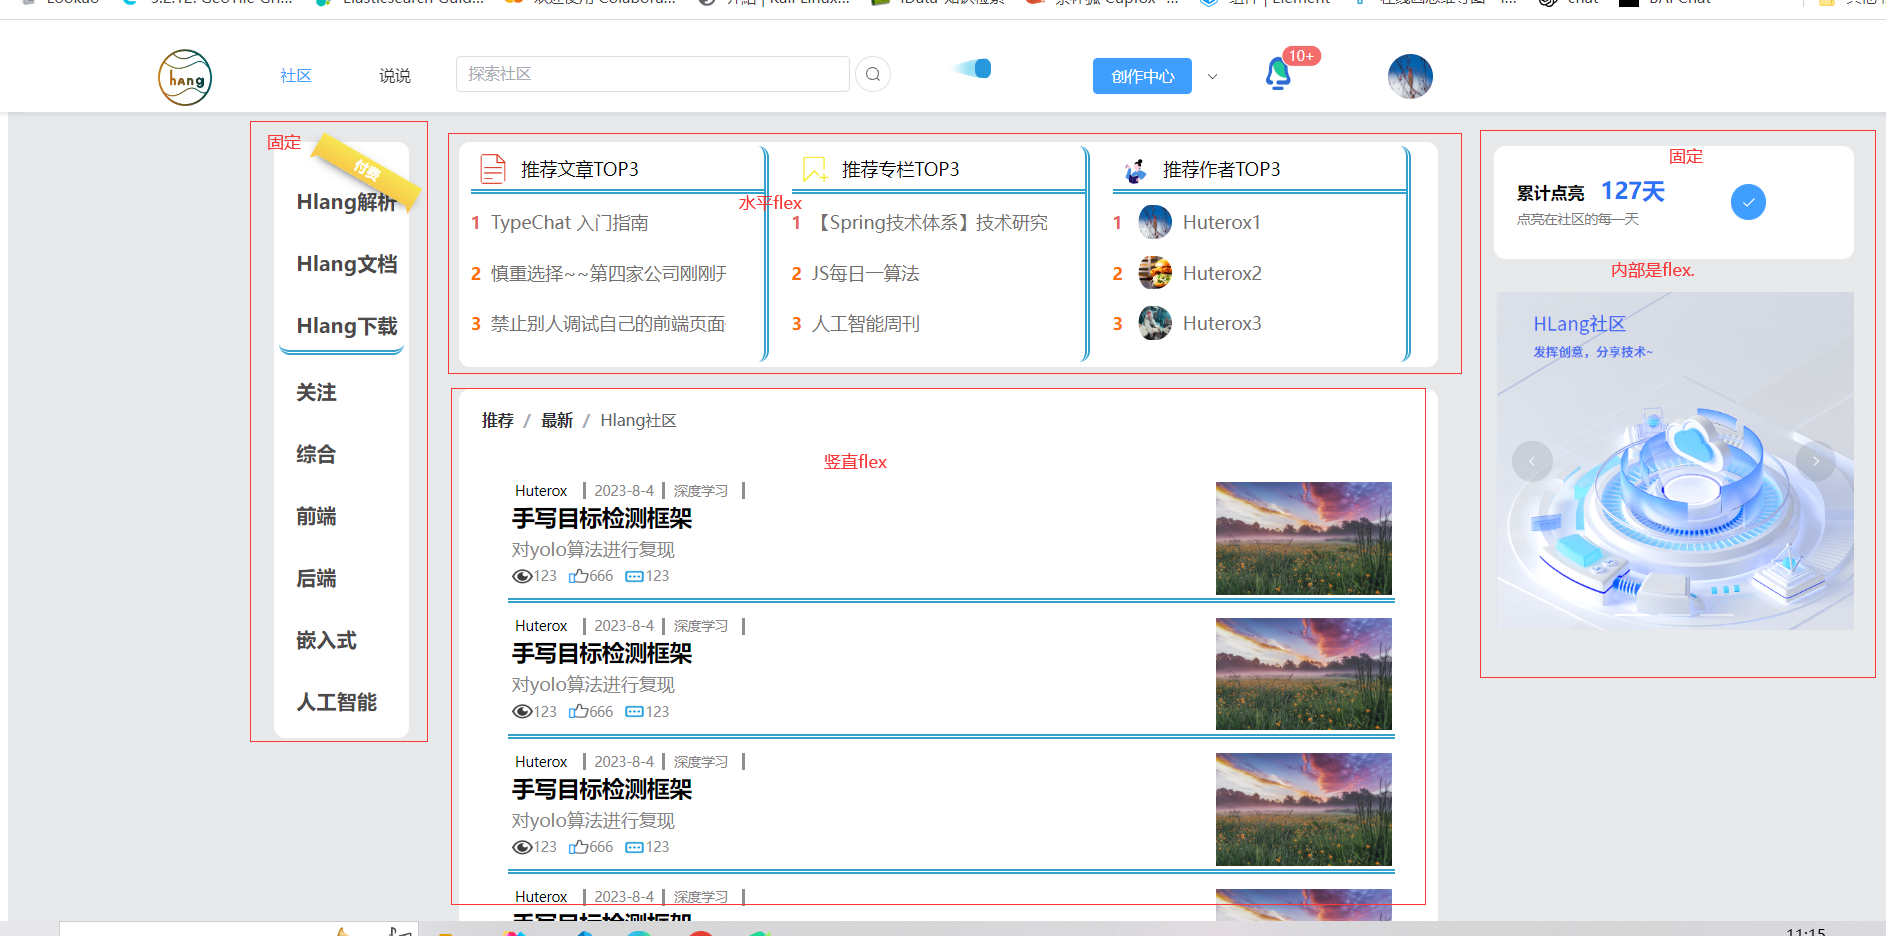Click the HLang社区 carousel banner
Screen dimensions: 1886x936
click(x=1675, y=461)
